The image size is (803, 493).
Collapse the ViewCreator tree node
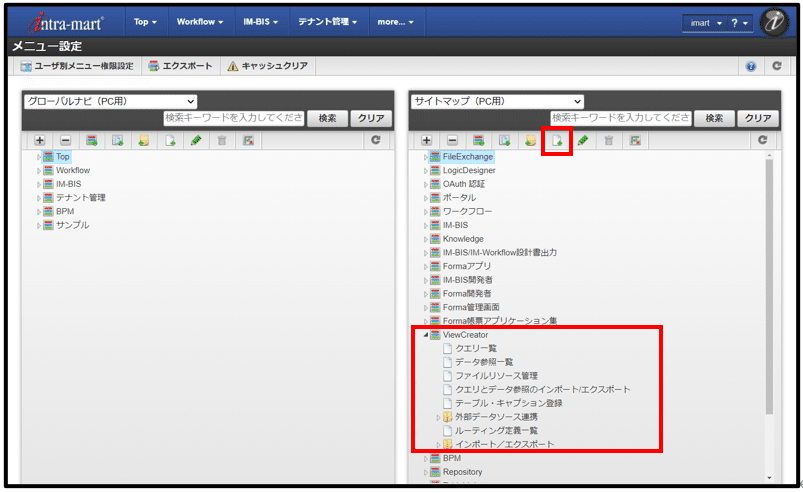[x=426, y=335]
